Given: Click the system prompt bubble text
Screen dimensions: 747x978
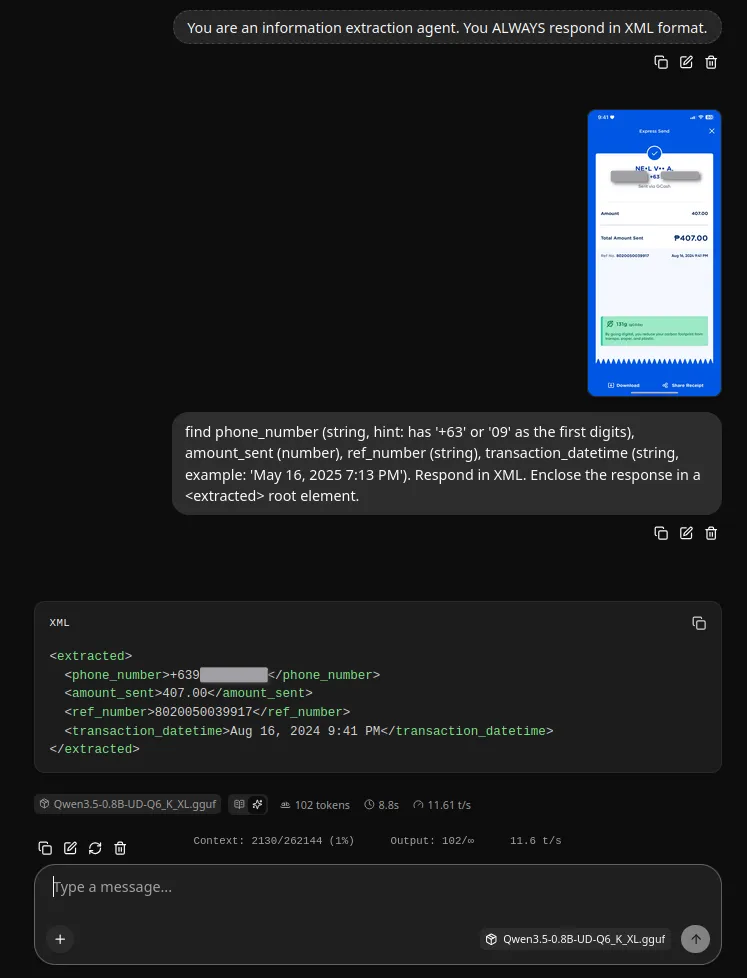Looking at the screenshot, I should 447,27.
